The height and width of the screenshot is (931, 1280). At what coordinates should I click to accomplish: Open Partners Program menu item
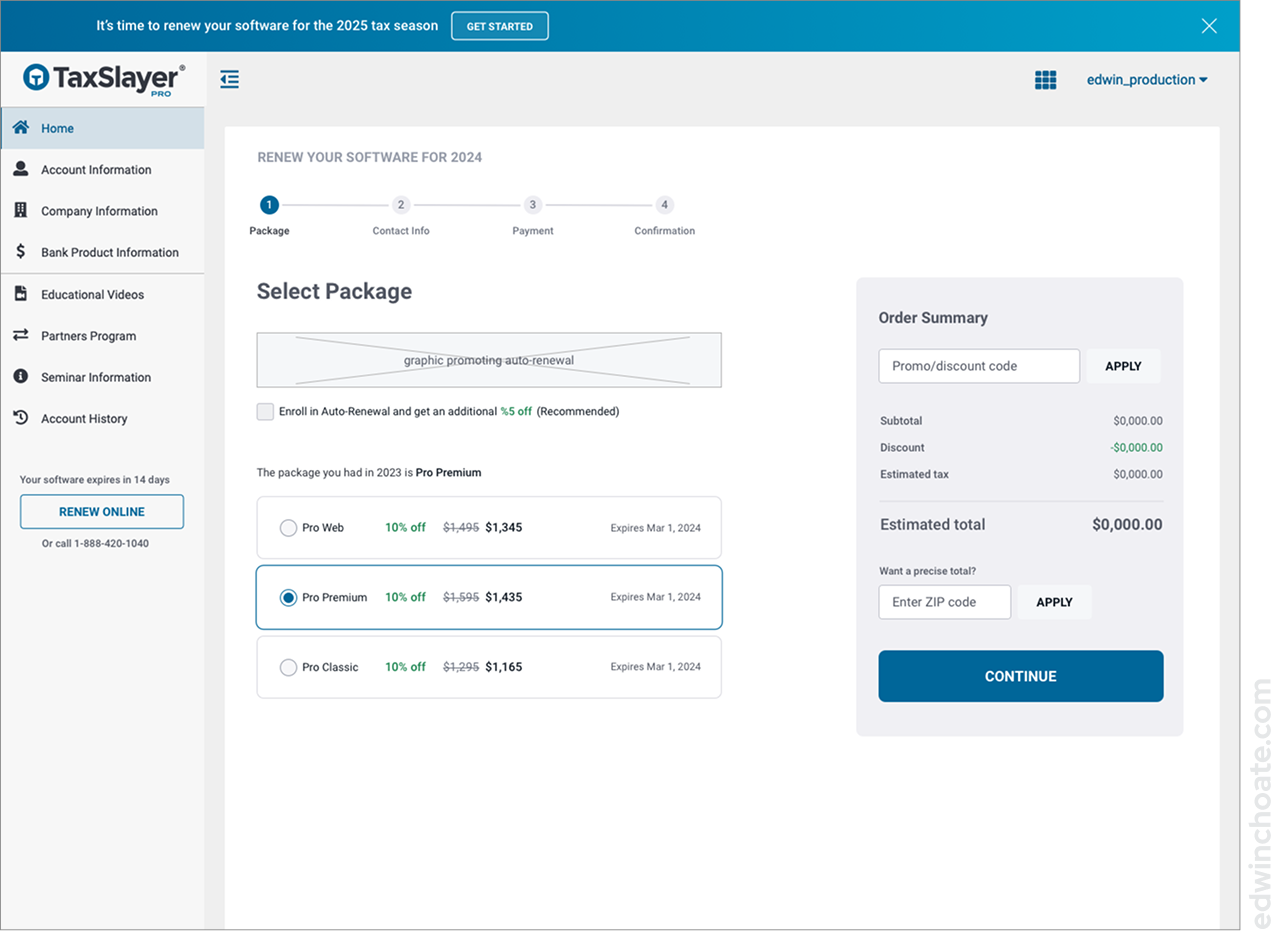pos(102,336)
